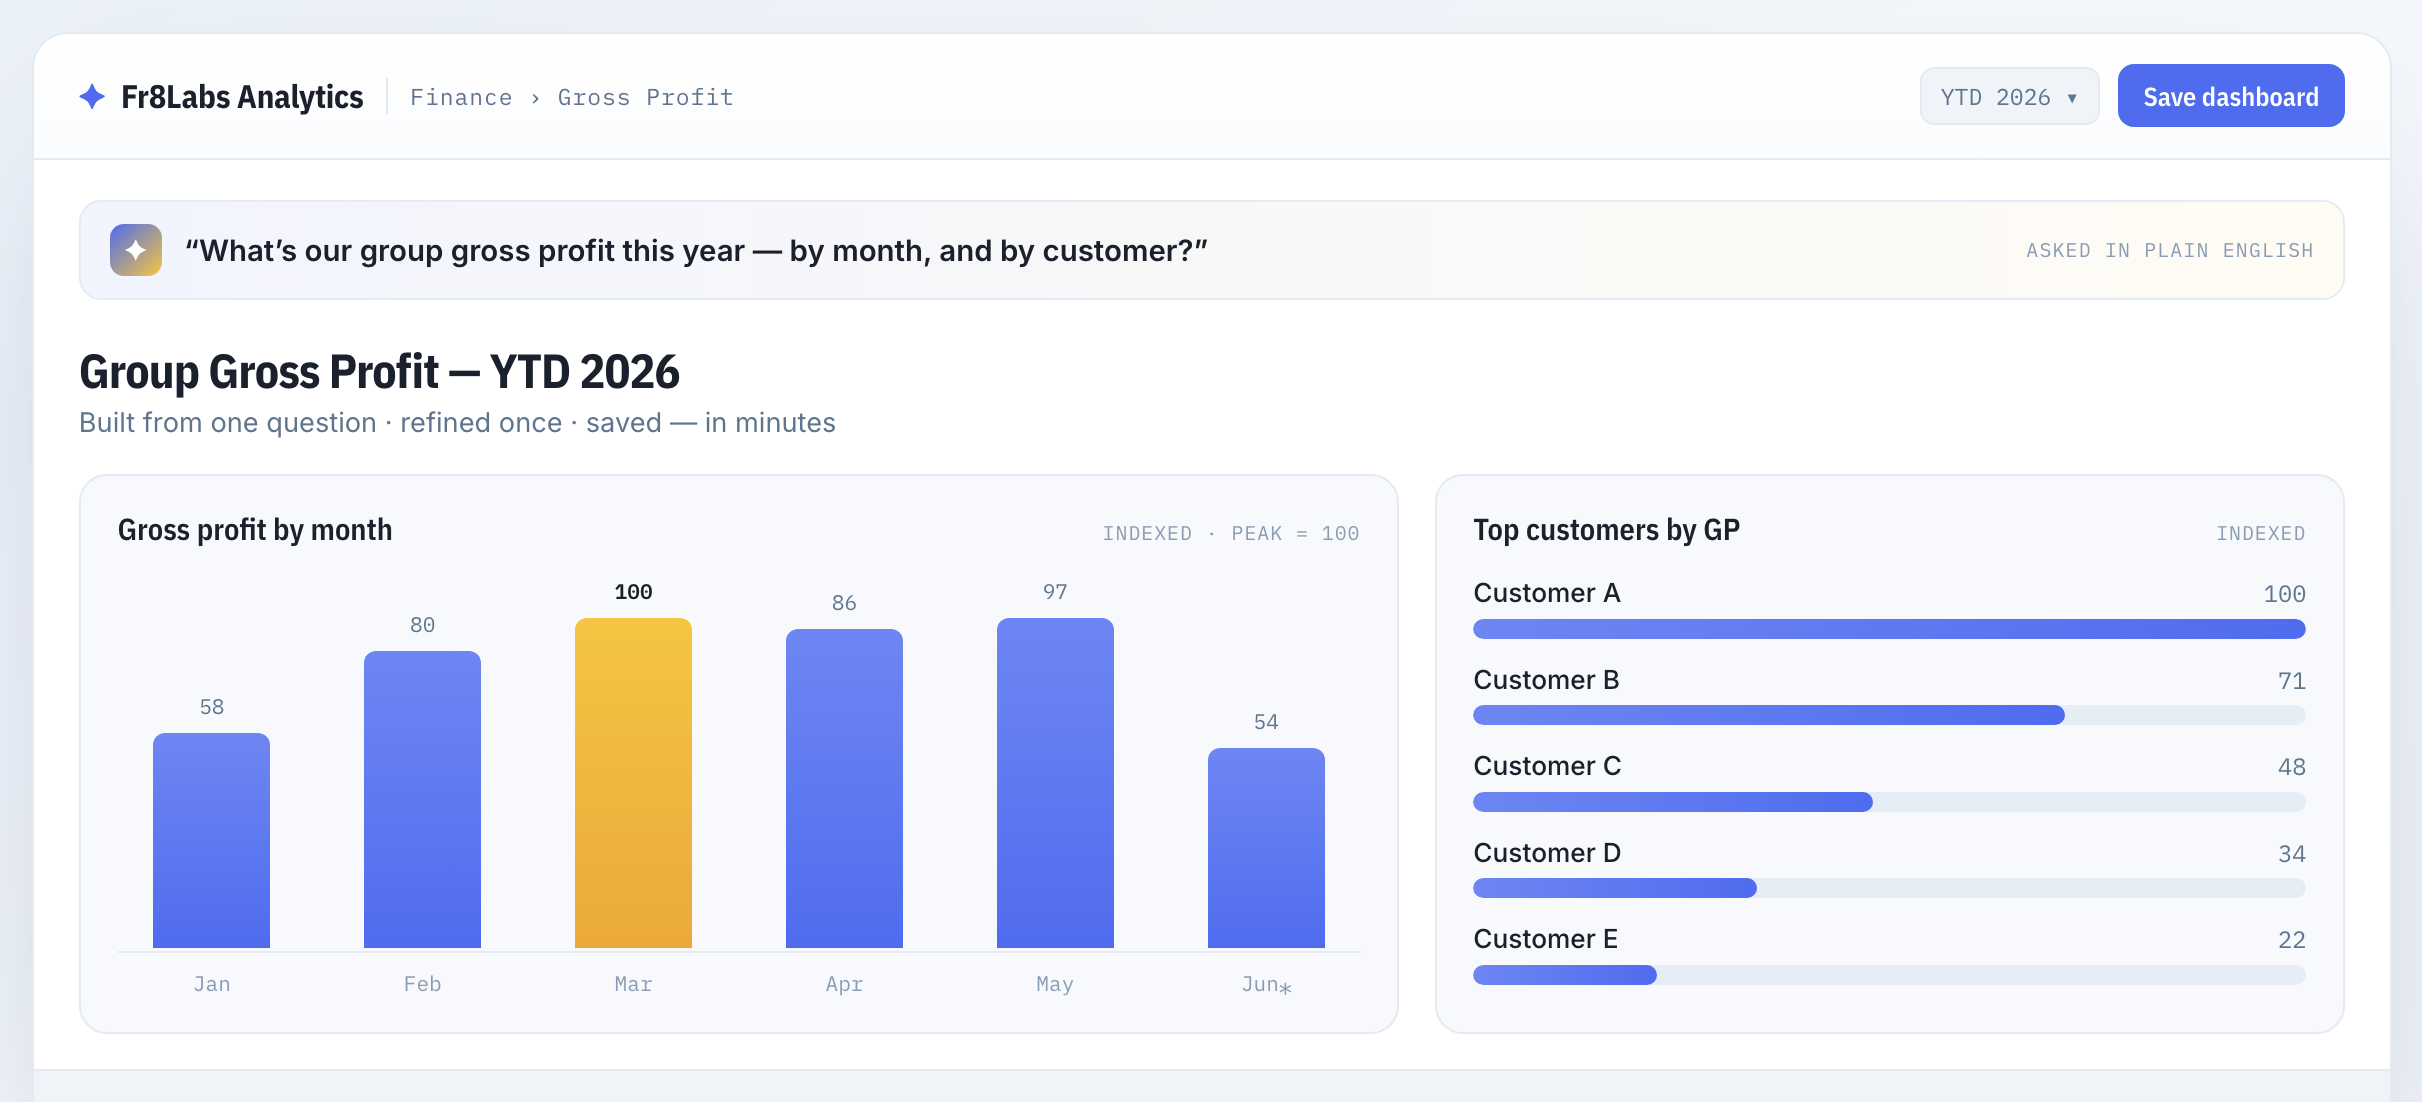This screenshot has height=1102, width=2422.
Task: Click the 'Customer A' label
Action: (1547, 593)
